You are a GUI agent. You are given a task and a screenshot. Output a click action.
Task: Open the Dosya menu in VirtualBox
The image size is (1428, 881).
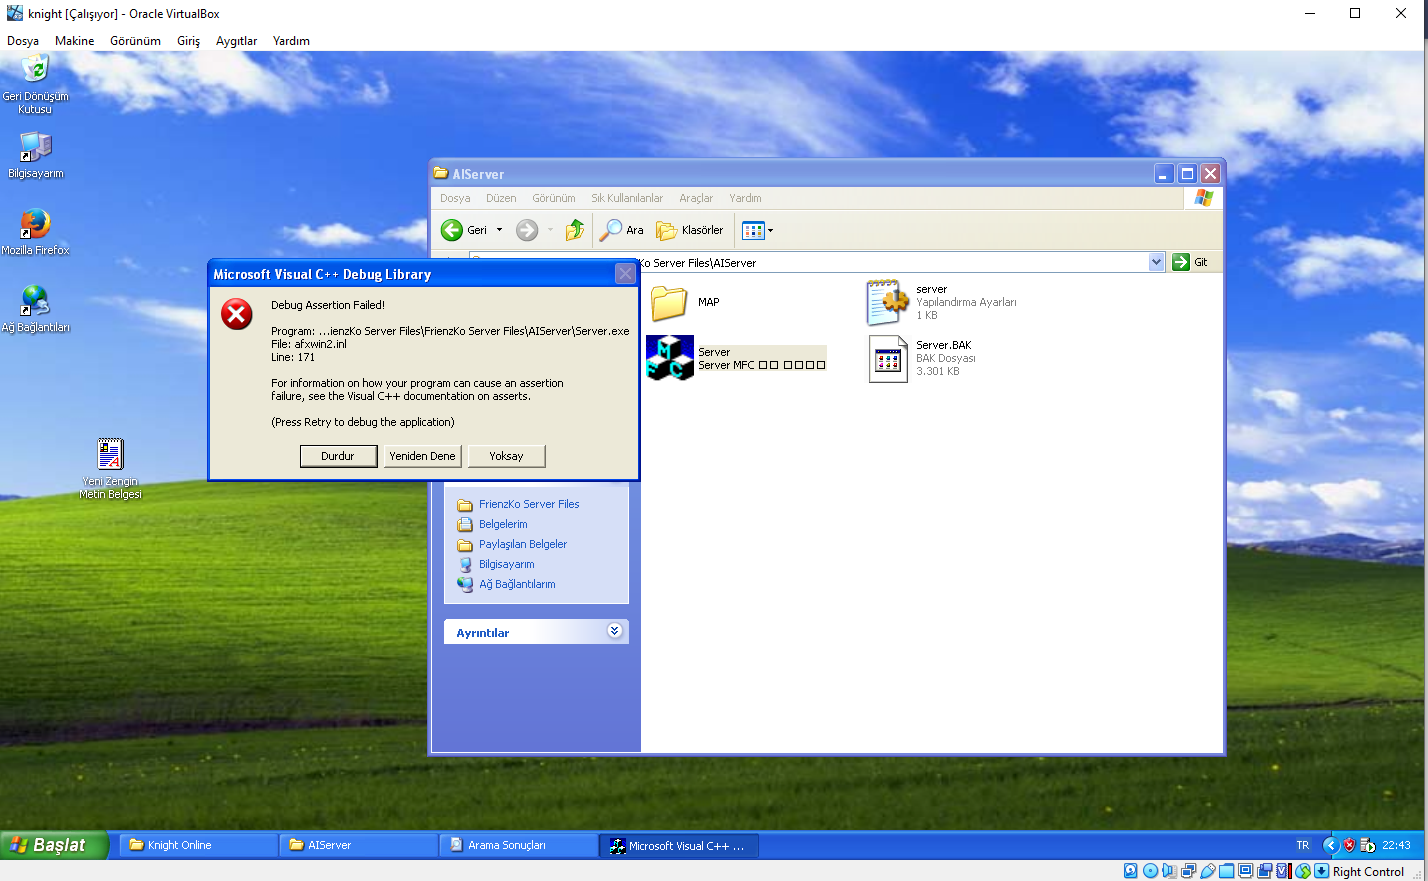[x=23, y=41]
